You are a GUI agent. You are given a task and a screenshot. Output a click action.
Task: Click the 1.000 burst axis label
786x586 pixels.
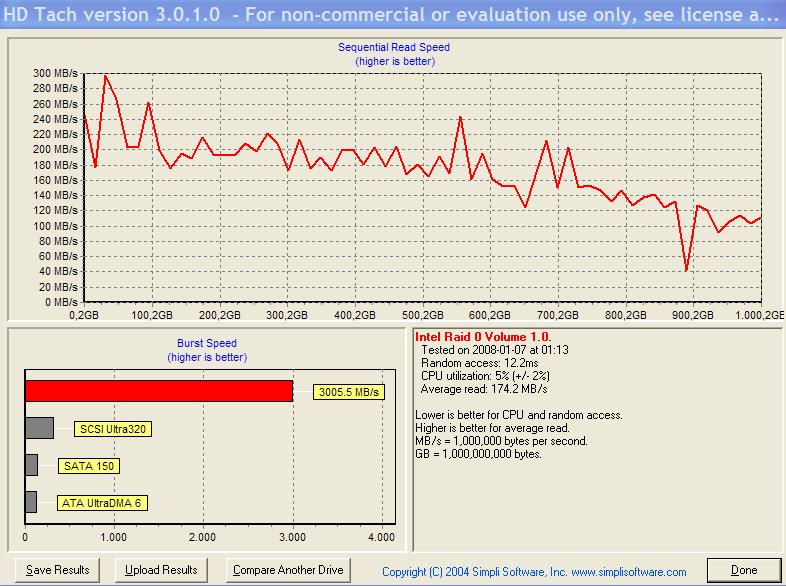point(113,537)
